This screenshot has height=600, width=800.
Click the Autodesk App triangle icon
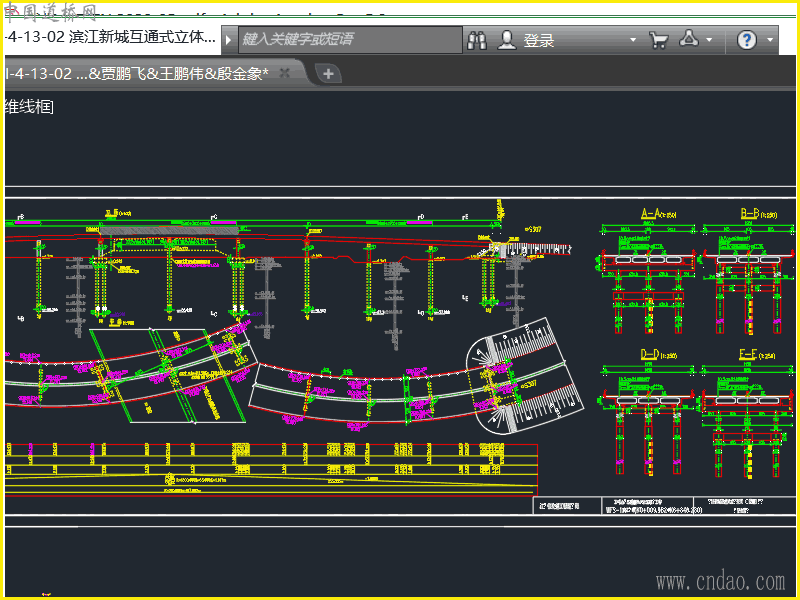pyautogui.click(x=689, y=40)
